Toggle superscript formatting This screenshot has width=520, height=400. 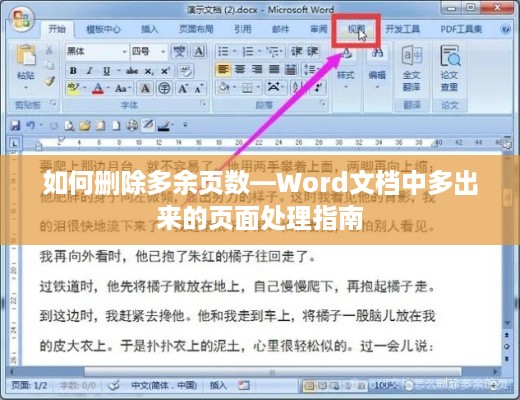[x=165, y=71]
